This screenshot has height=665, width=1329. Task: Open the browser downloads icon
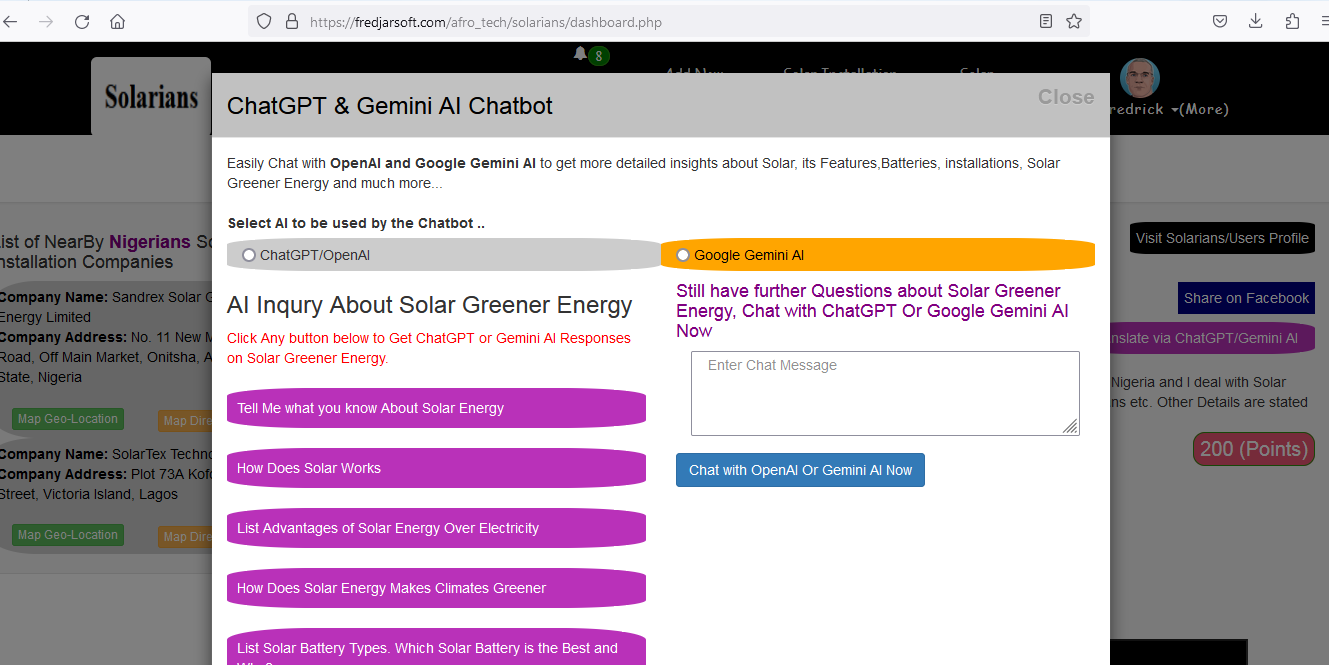click(x=1256, y=21)
